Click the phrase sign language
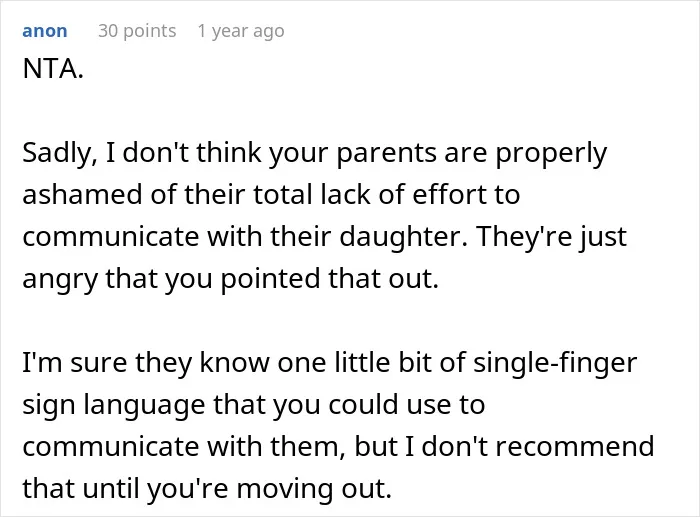The image size is (700, 517). 113,405
